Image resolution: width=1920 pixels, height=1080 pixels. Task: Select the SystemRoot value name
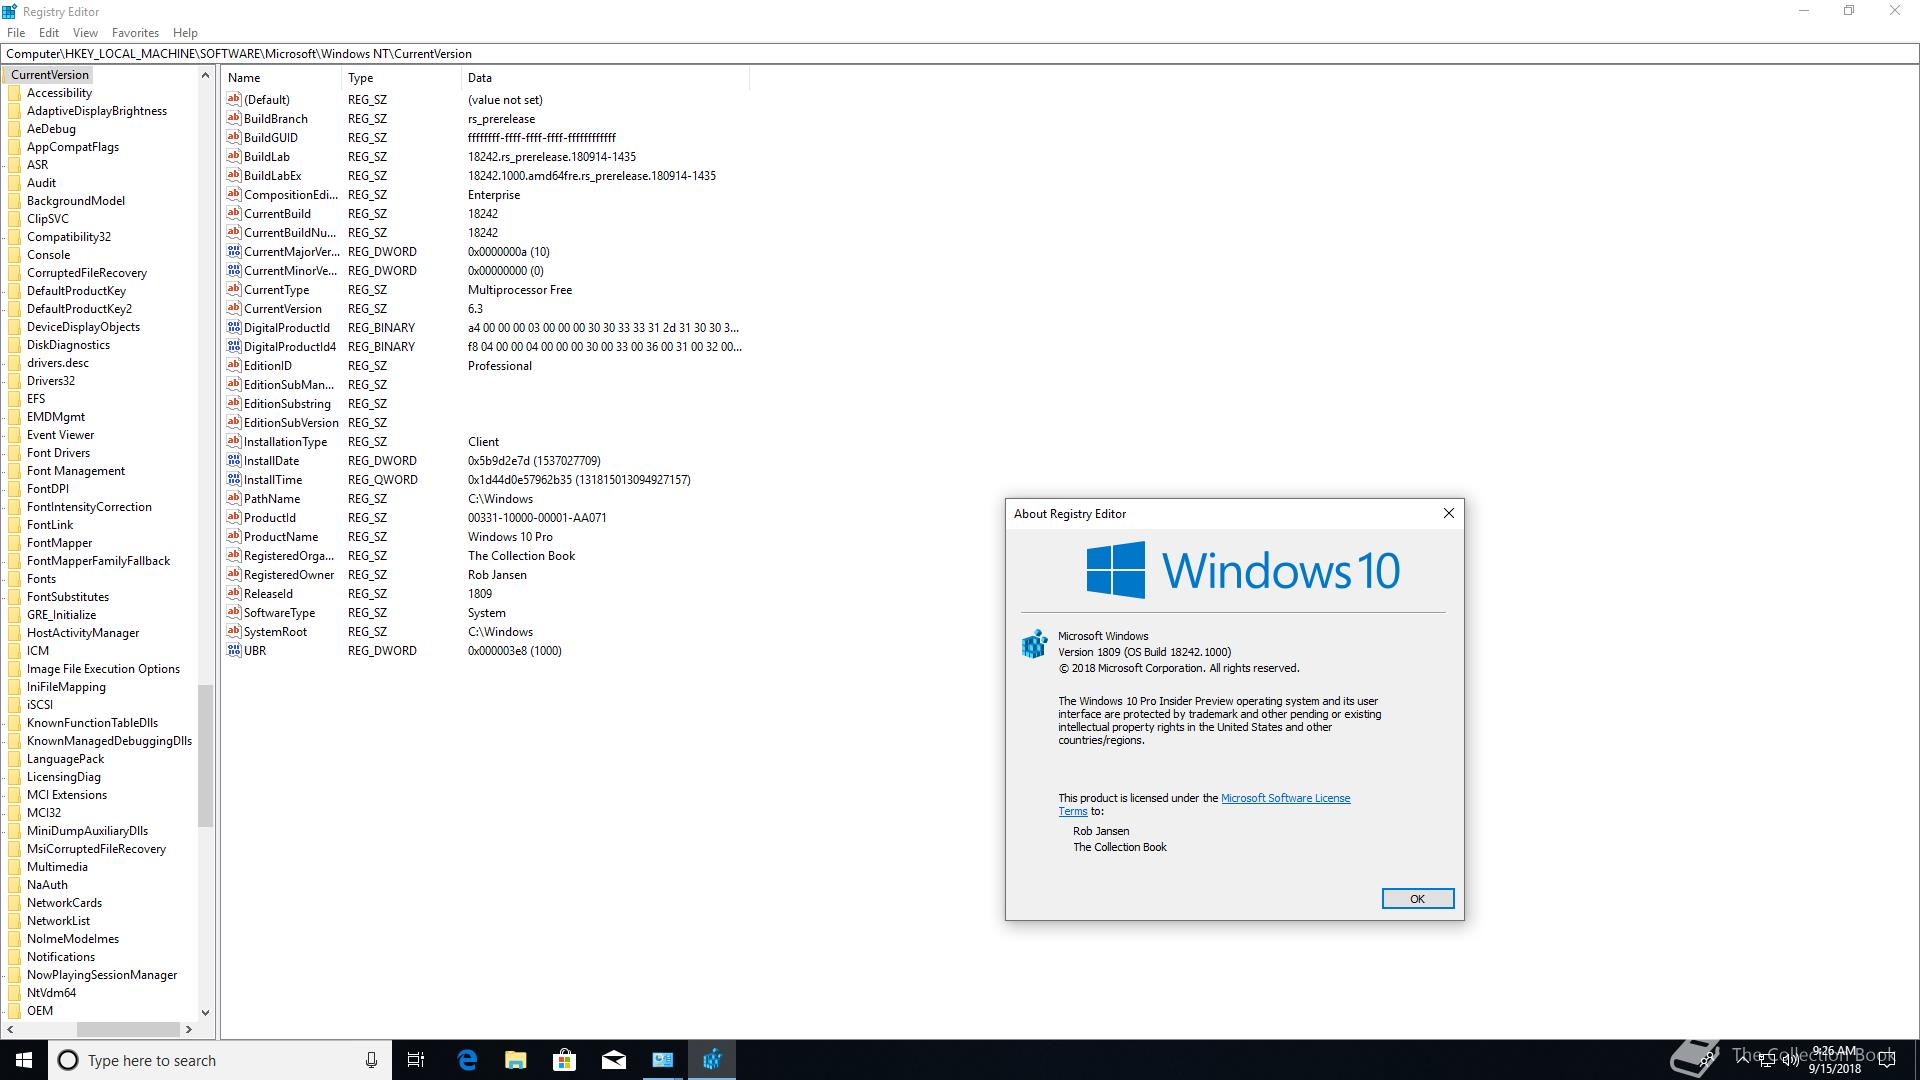(275, 631)
